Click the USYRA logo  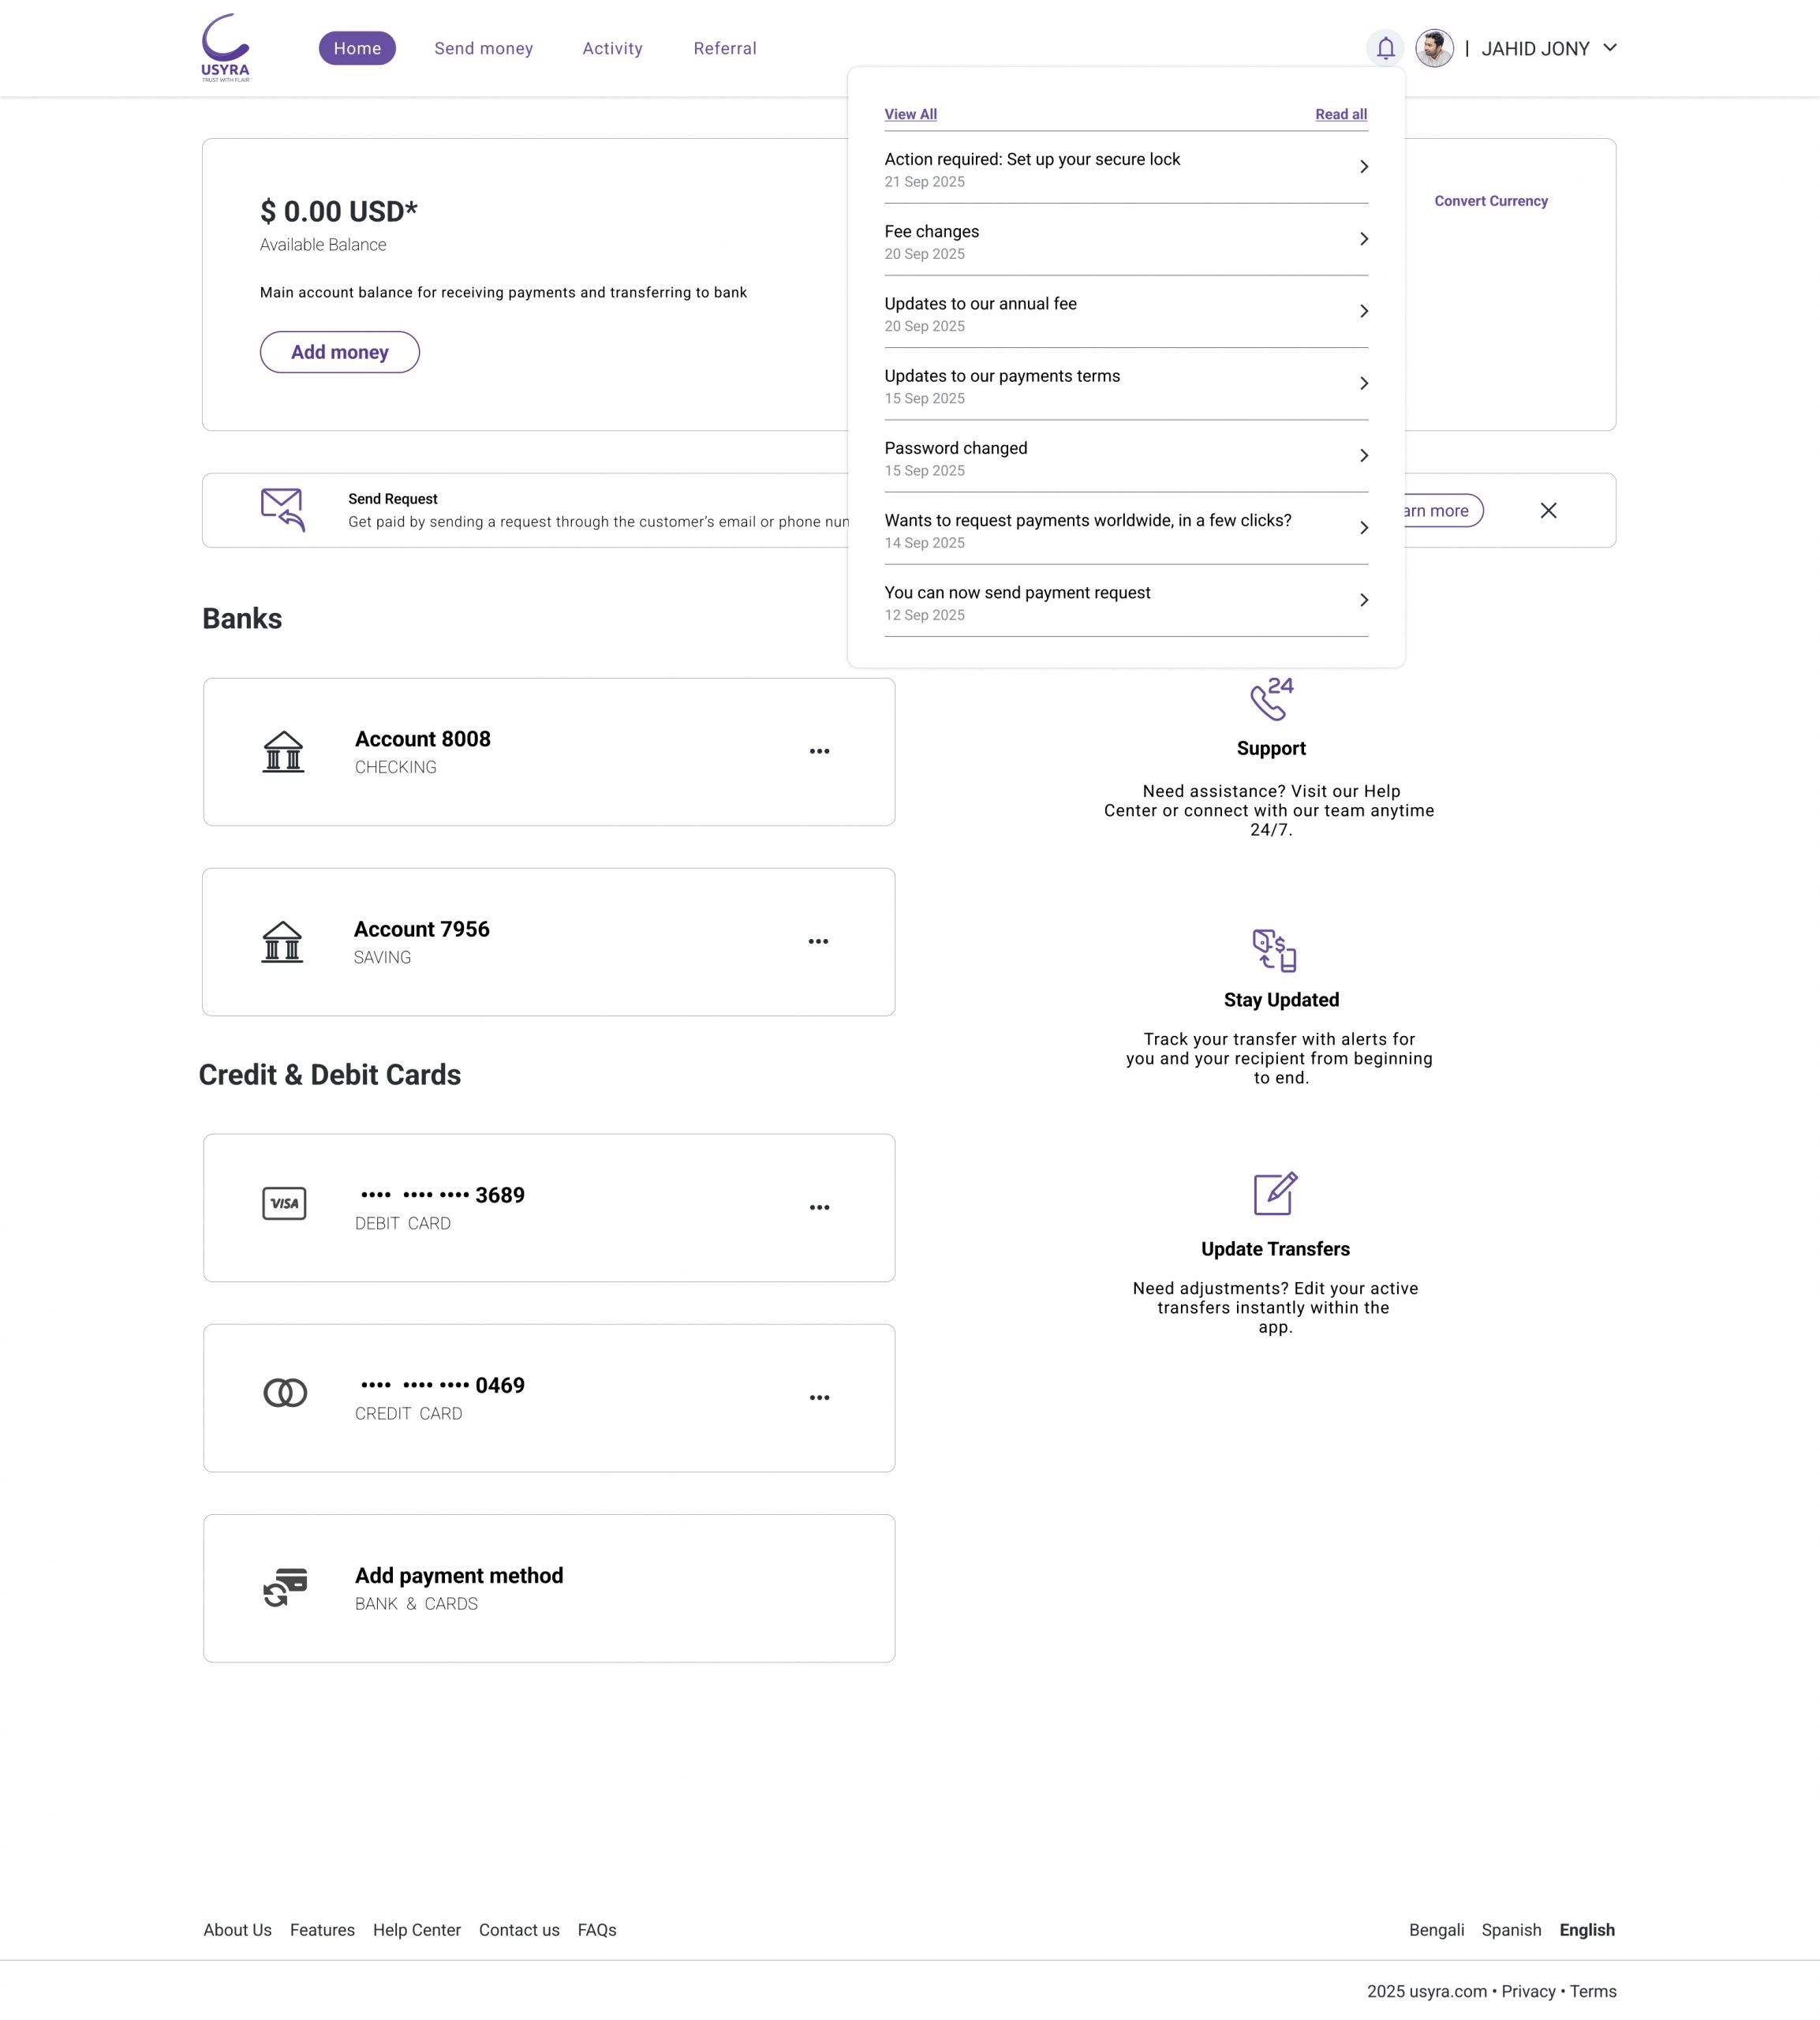tap(225, 48)
